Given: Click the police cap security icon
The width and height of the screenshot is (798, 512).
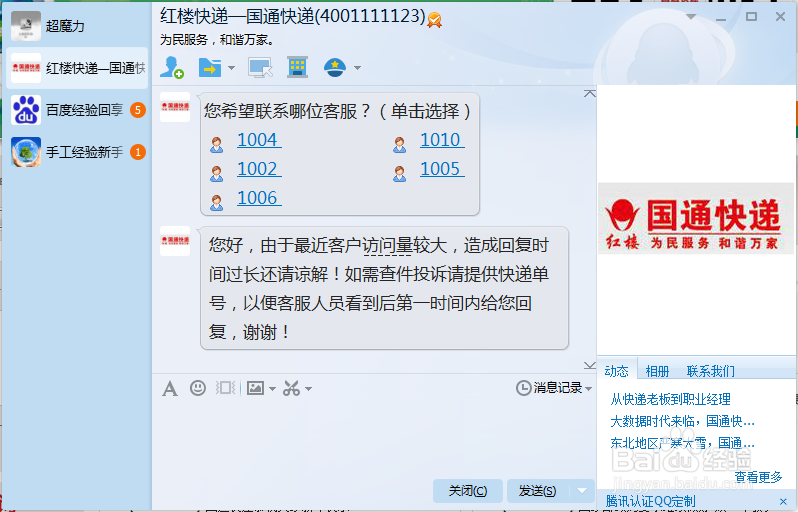Looking at the screenshot, I should click(x=335, y=67).
